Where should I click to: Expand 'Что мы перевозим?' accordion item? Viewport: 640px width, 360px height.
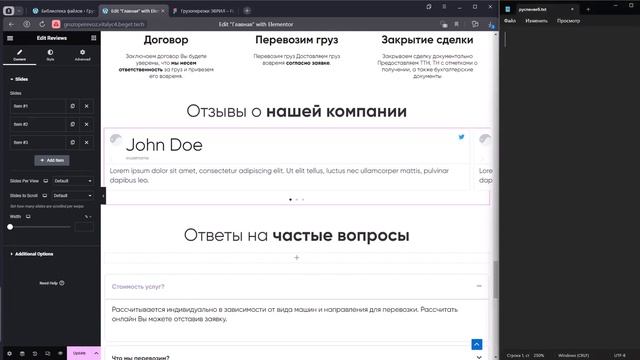click(x=297, y=357)
